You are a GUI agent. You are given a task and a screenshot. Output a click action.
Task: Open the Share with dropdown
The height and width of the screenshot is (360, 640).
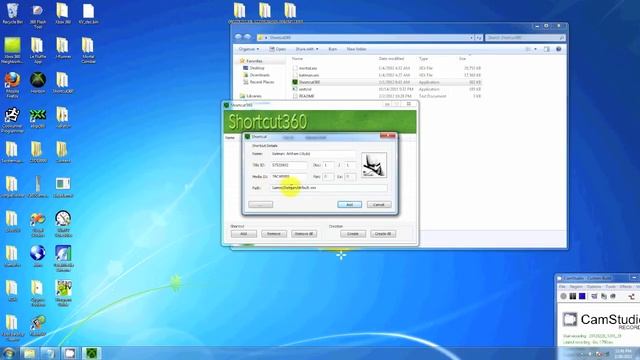point(307,49)
